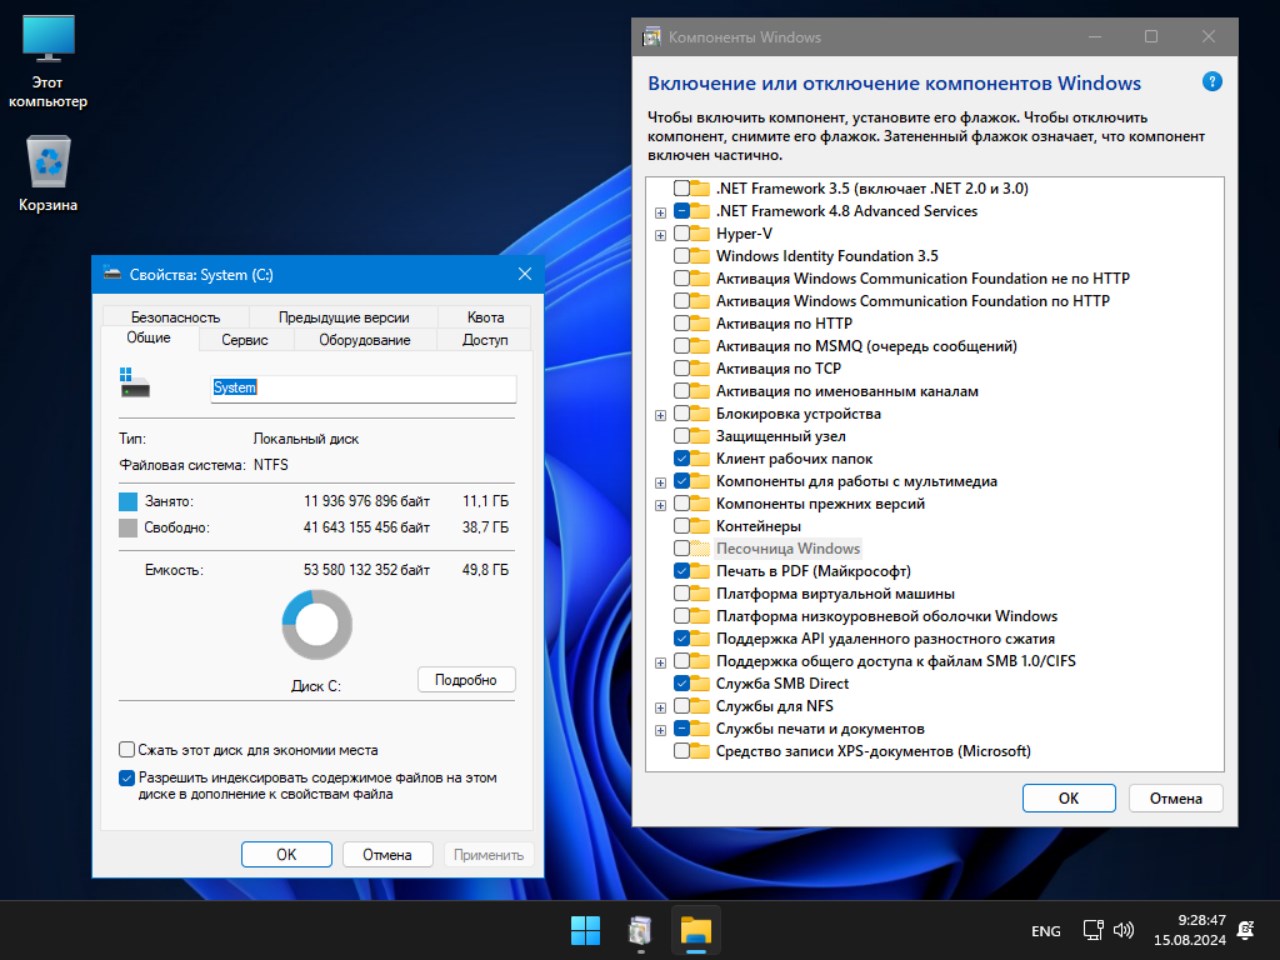The height and width of the screenshot is (960, 1280).
Task: Enable the Контейнеры checkbox
Action: click(681, 526)
